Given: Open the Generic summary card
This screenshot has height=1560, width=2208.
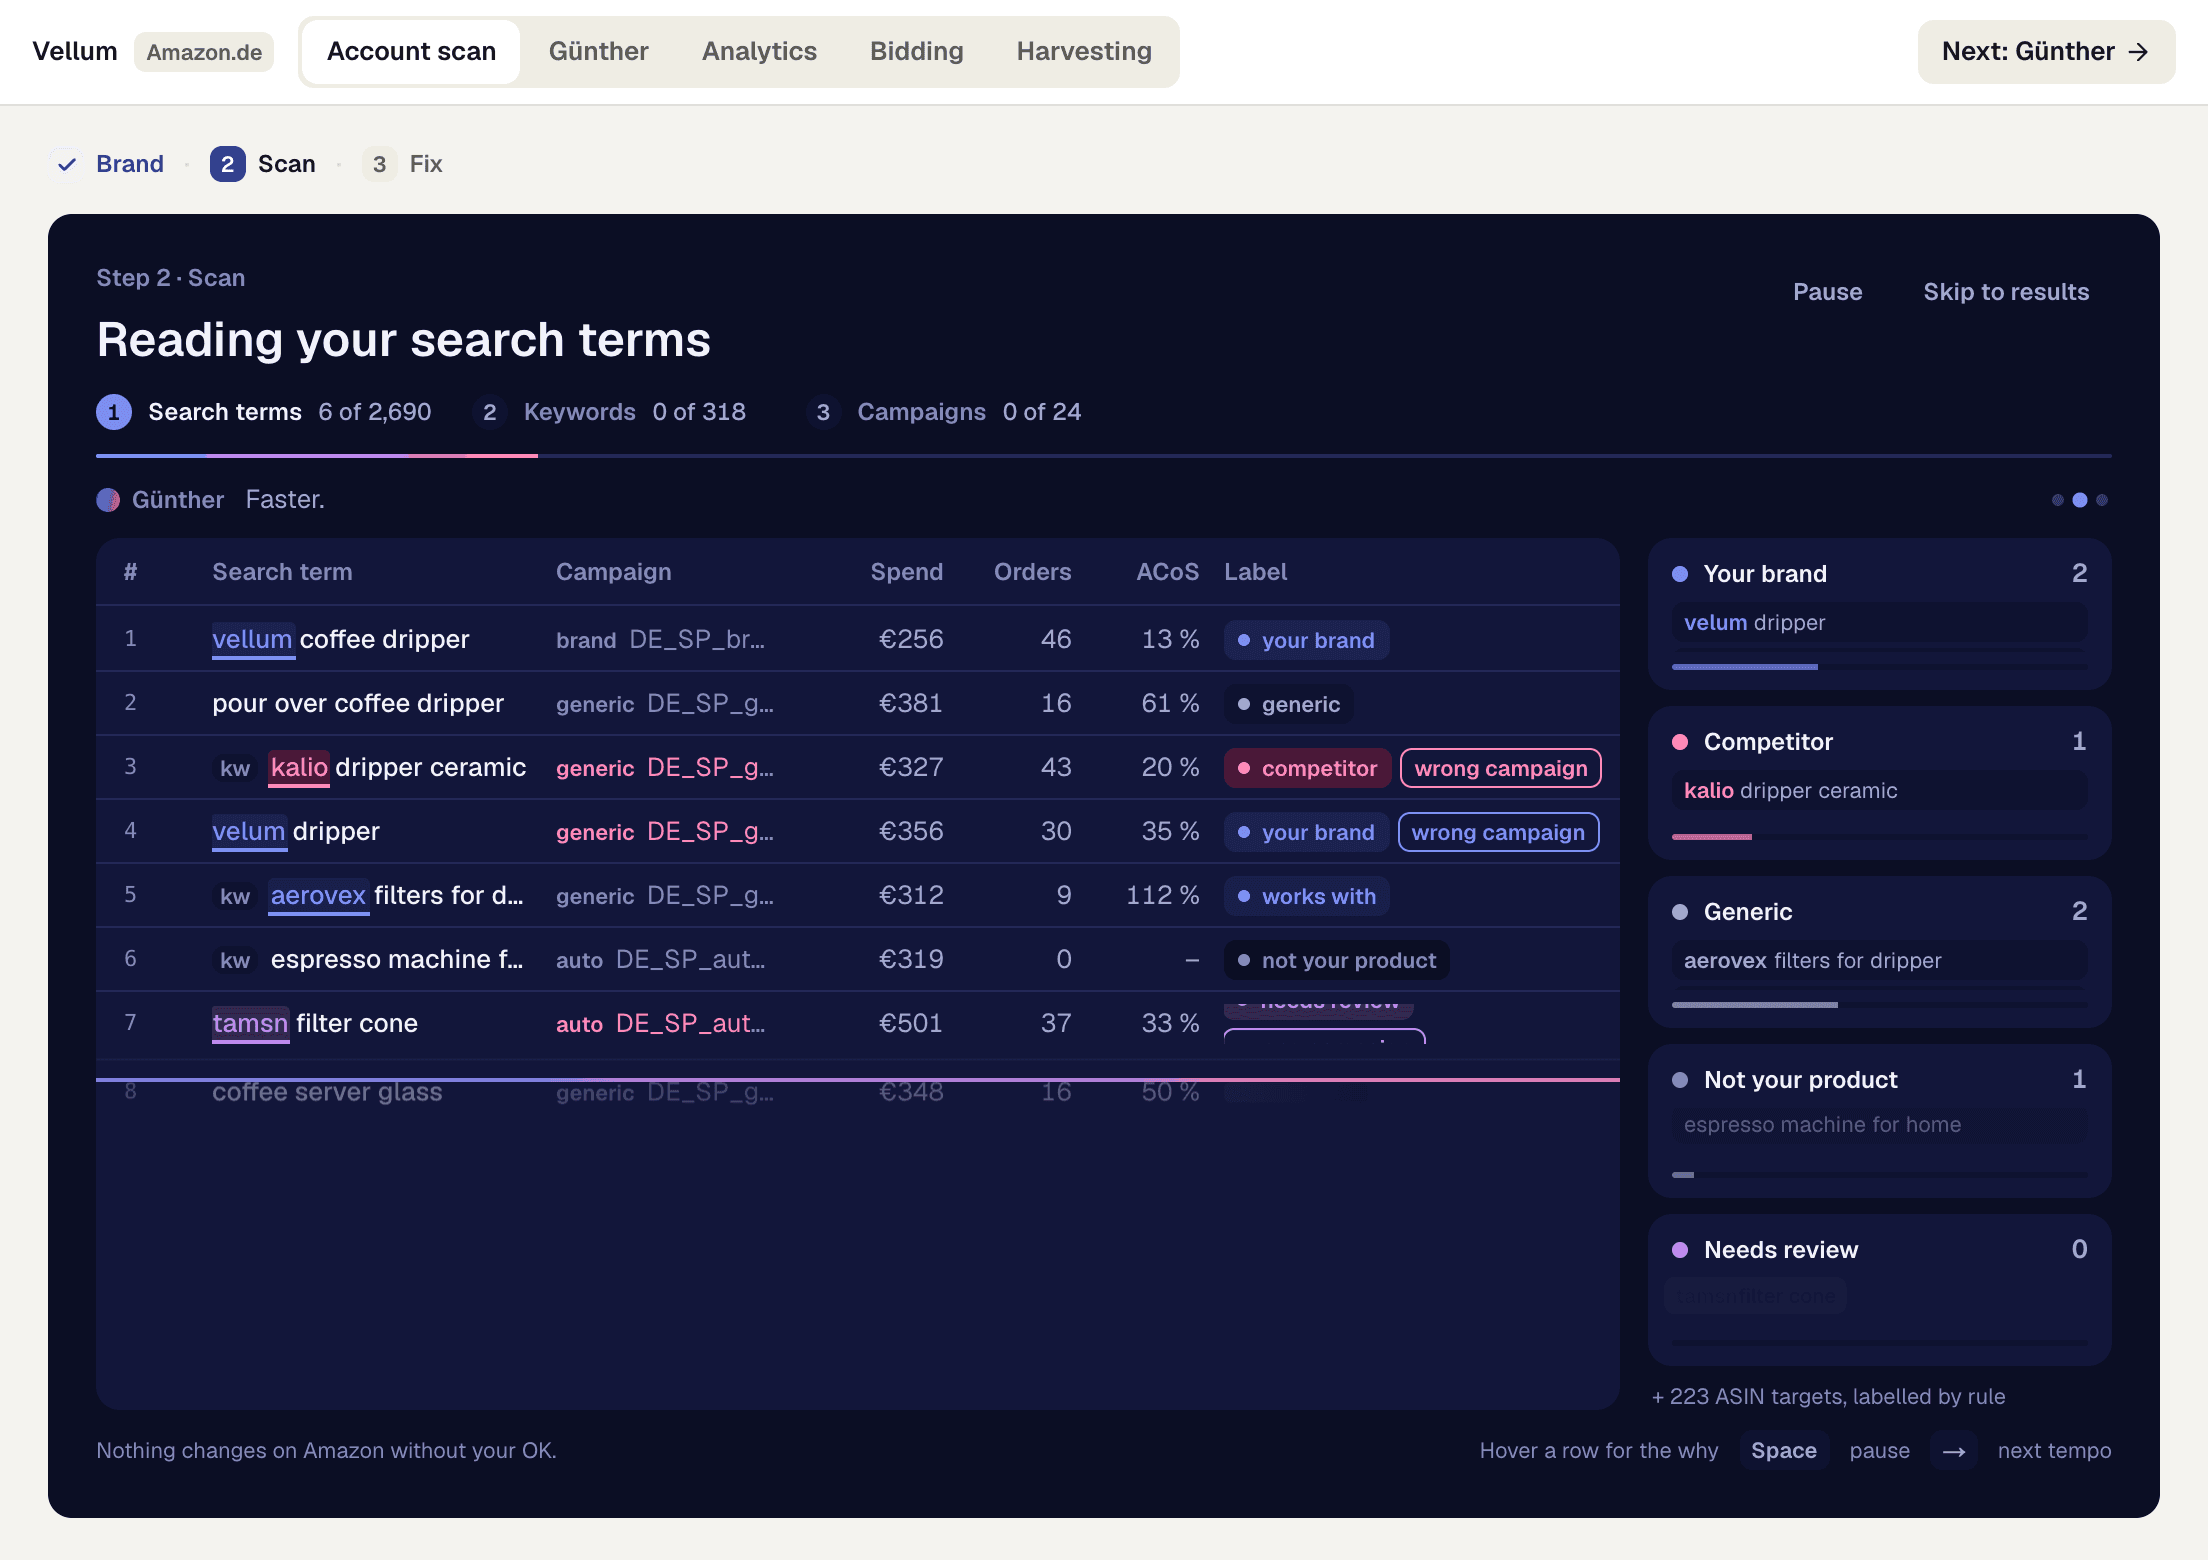Looking at the screenshot, I should coord(1879,952).
